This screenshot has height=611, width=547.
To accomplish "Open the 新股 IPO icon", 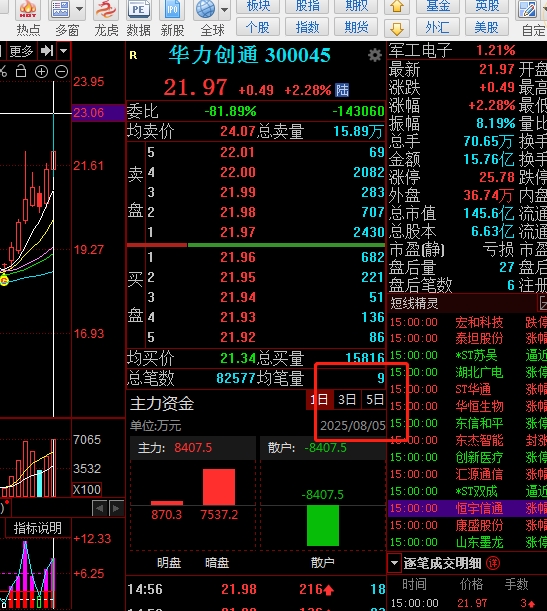I will point(172,18).
